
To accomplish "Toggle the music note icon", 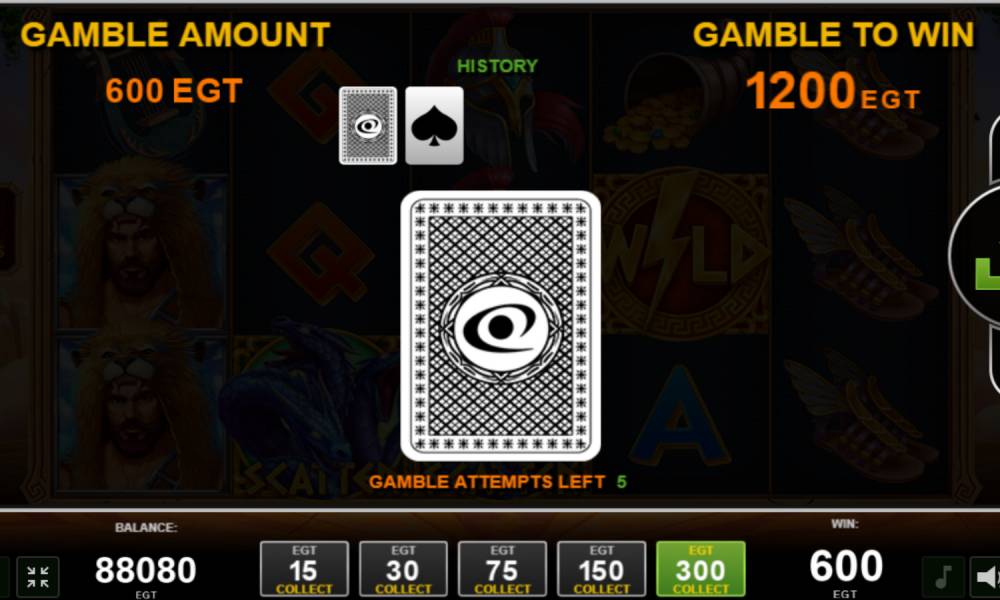I will 943,576.
